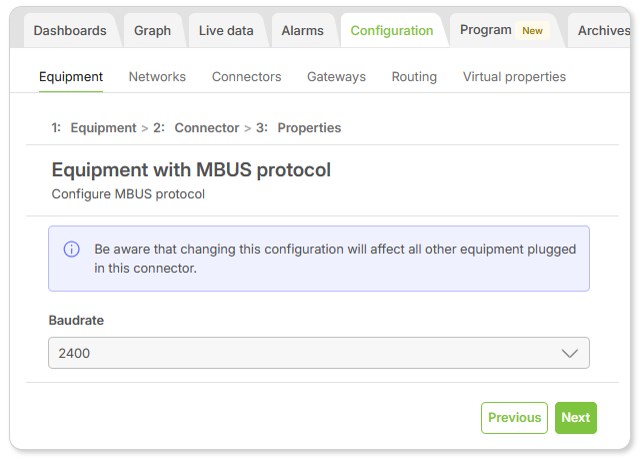Go to the Live data tab
The image size is (641, 462).
(x=226, y=30)
